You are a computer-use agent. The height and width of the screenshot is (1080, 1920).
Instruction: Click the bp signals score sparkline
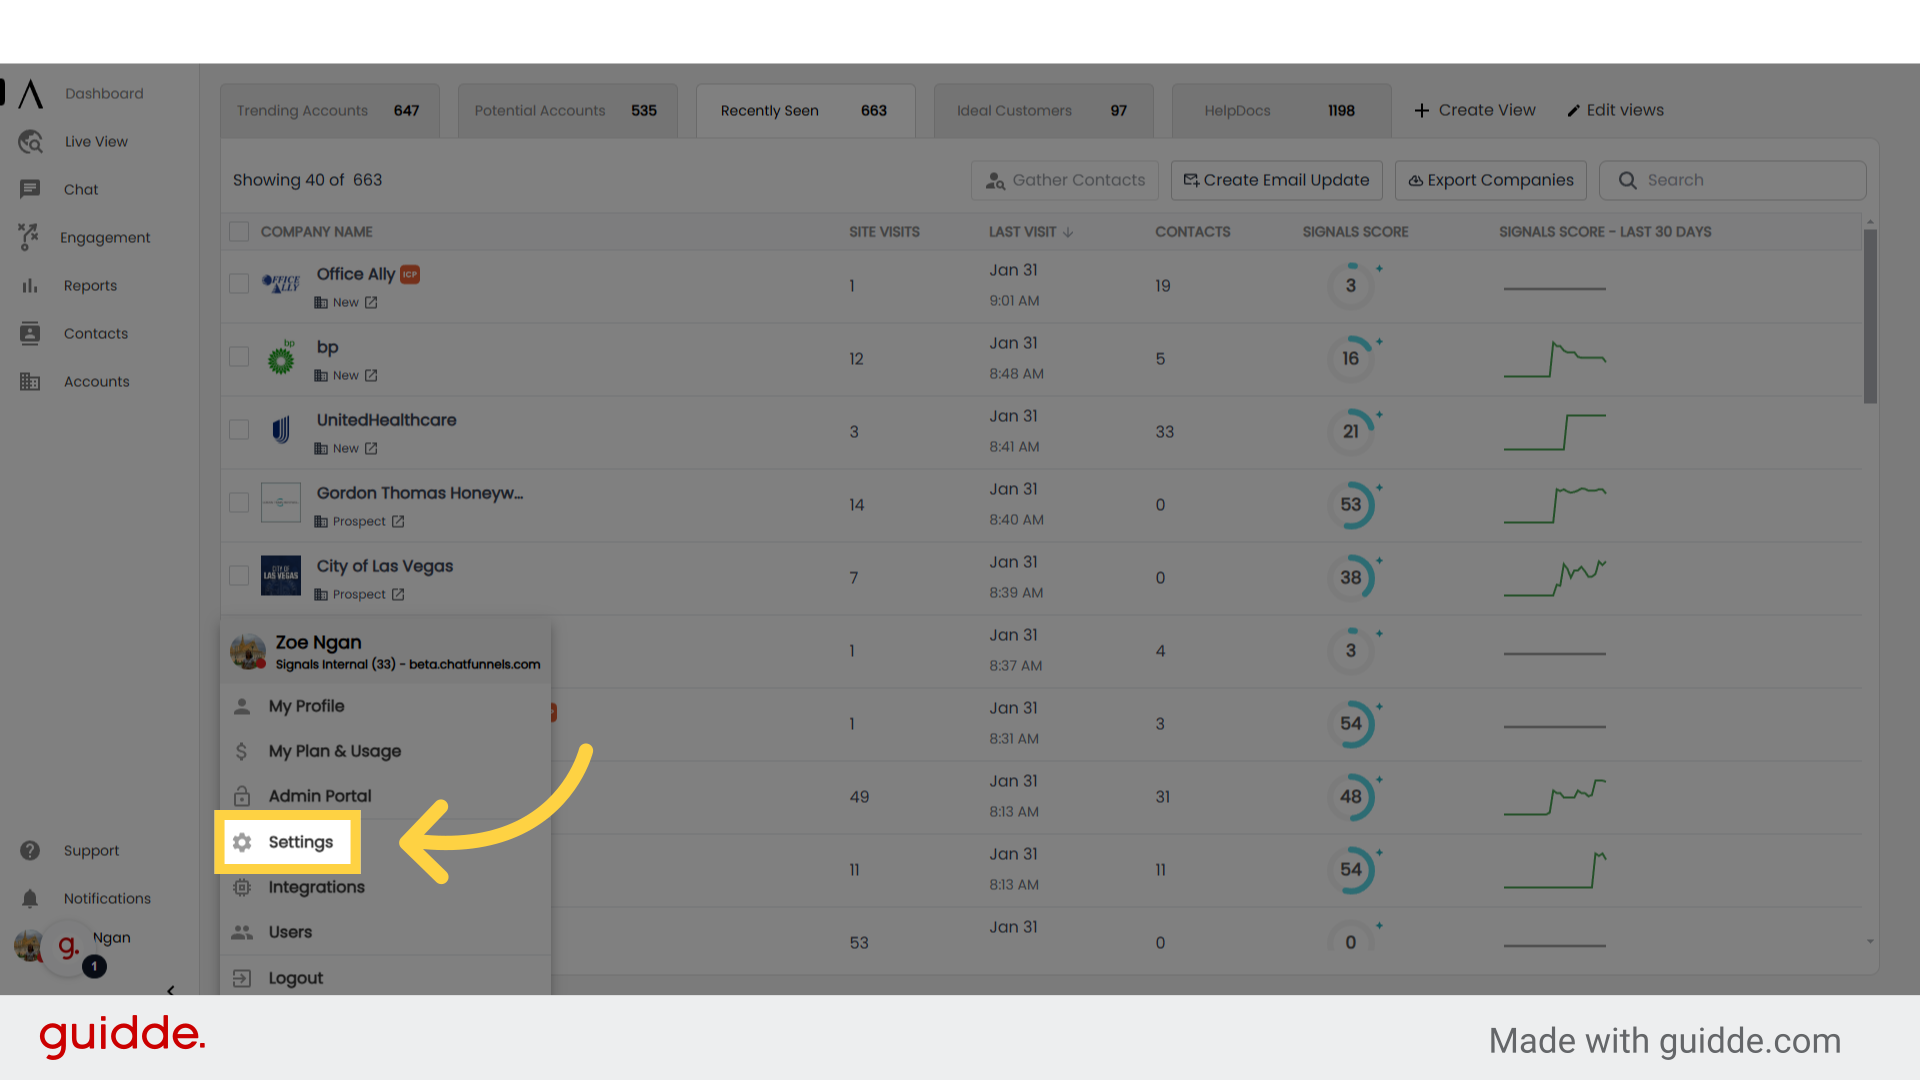[x=1555, y=359]
